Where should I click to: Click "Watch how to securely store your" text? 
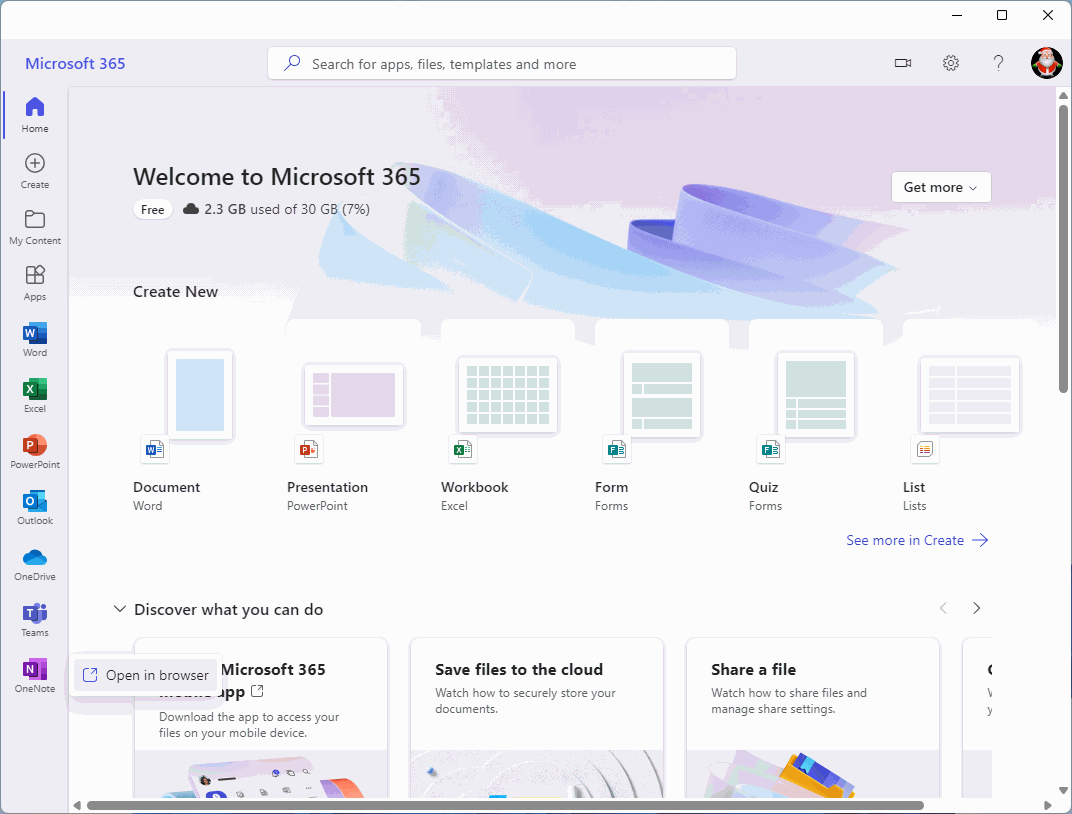pos(525,693)
